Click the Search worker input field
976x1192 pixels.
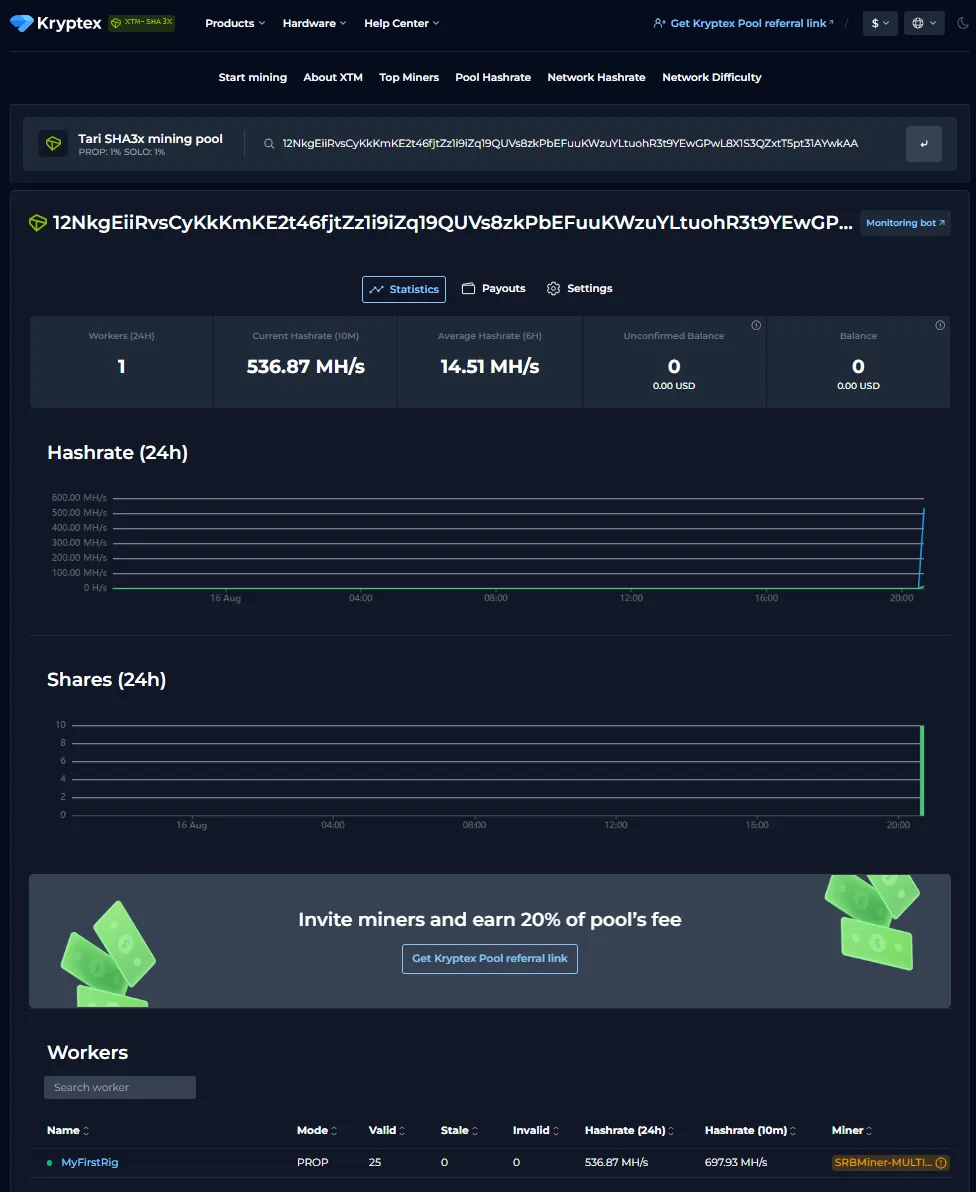click(120, 1087)
